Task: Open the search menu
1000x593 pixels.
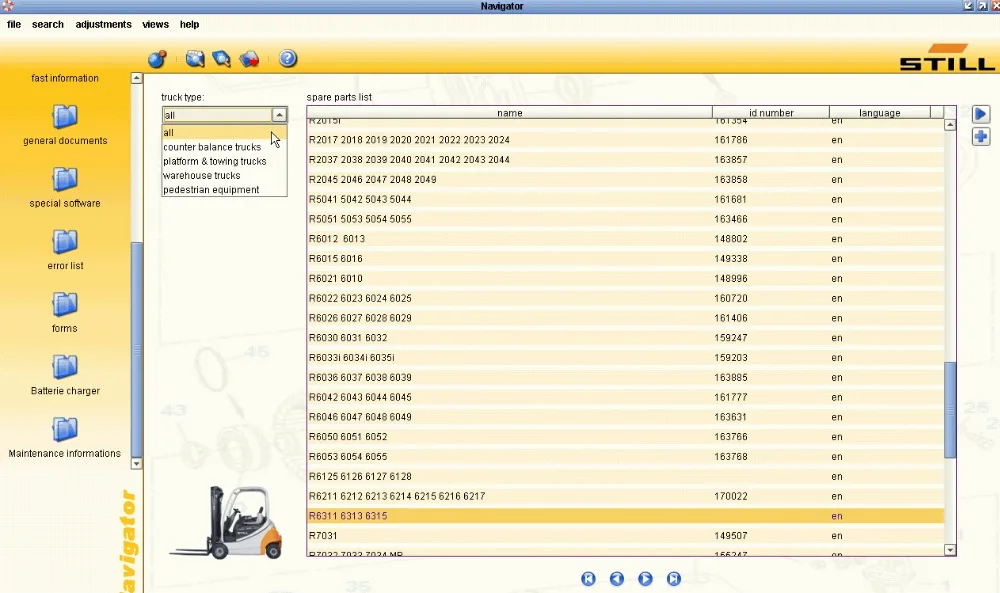Action: point(48,24)
